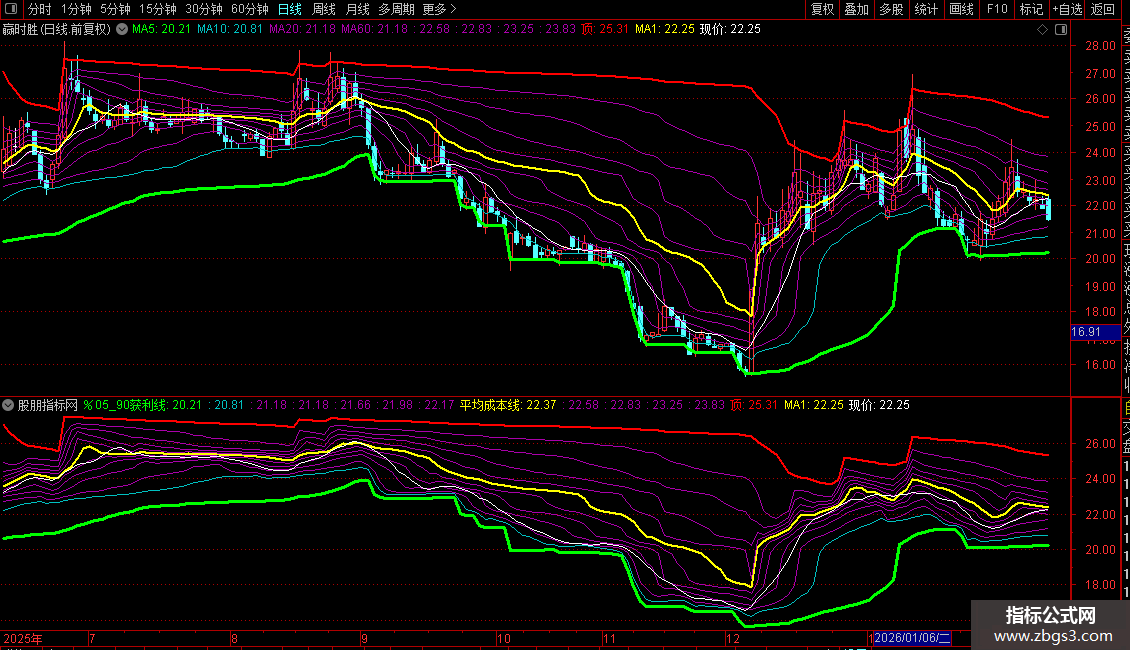Click the diamond marker icon above chart
This screenshot has width=1130, height=650.
pyautogui.click(x=1042, y=30)
